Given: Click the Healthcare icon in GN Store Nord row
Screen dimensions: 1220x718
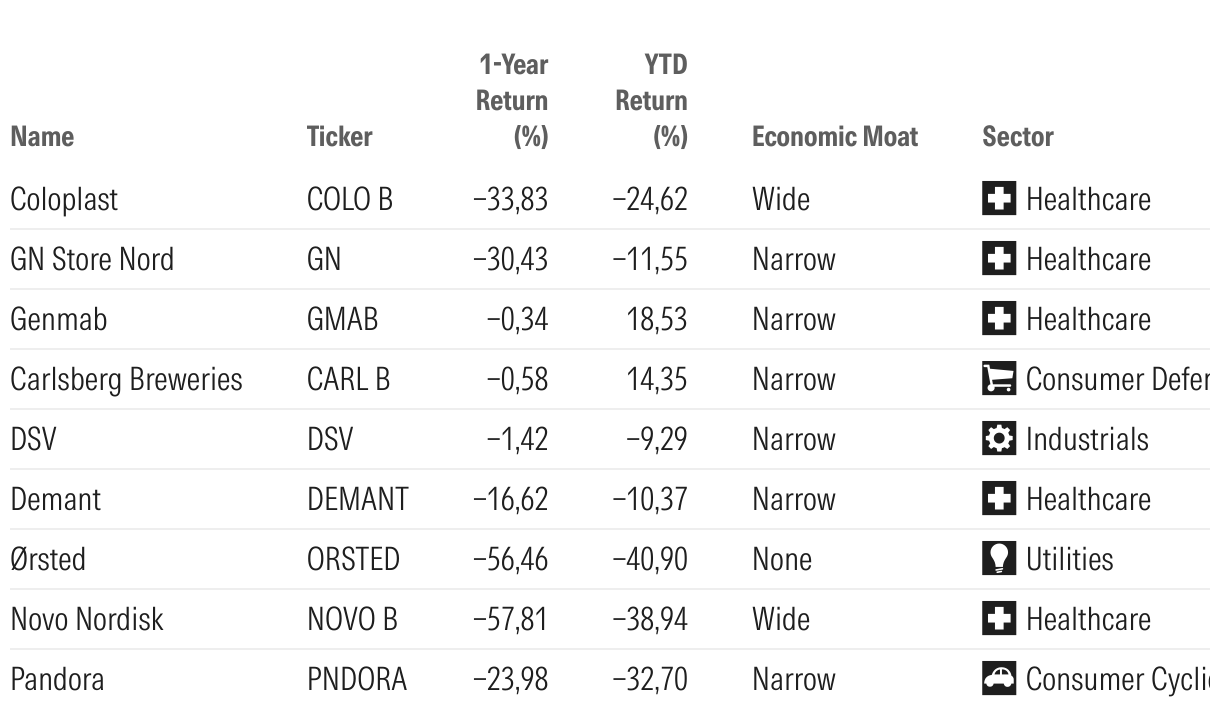Looking at the screenshot, I should 998,259.
